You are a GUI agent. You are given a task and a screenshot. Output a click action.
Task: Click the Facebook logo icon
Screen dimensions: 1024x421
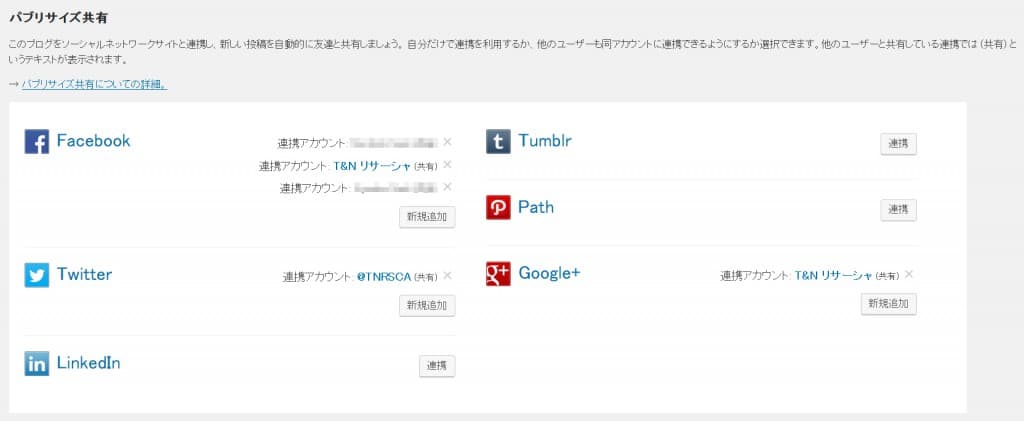37,142
